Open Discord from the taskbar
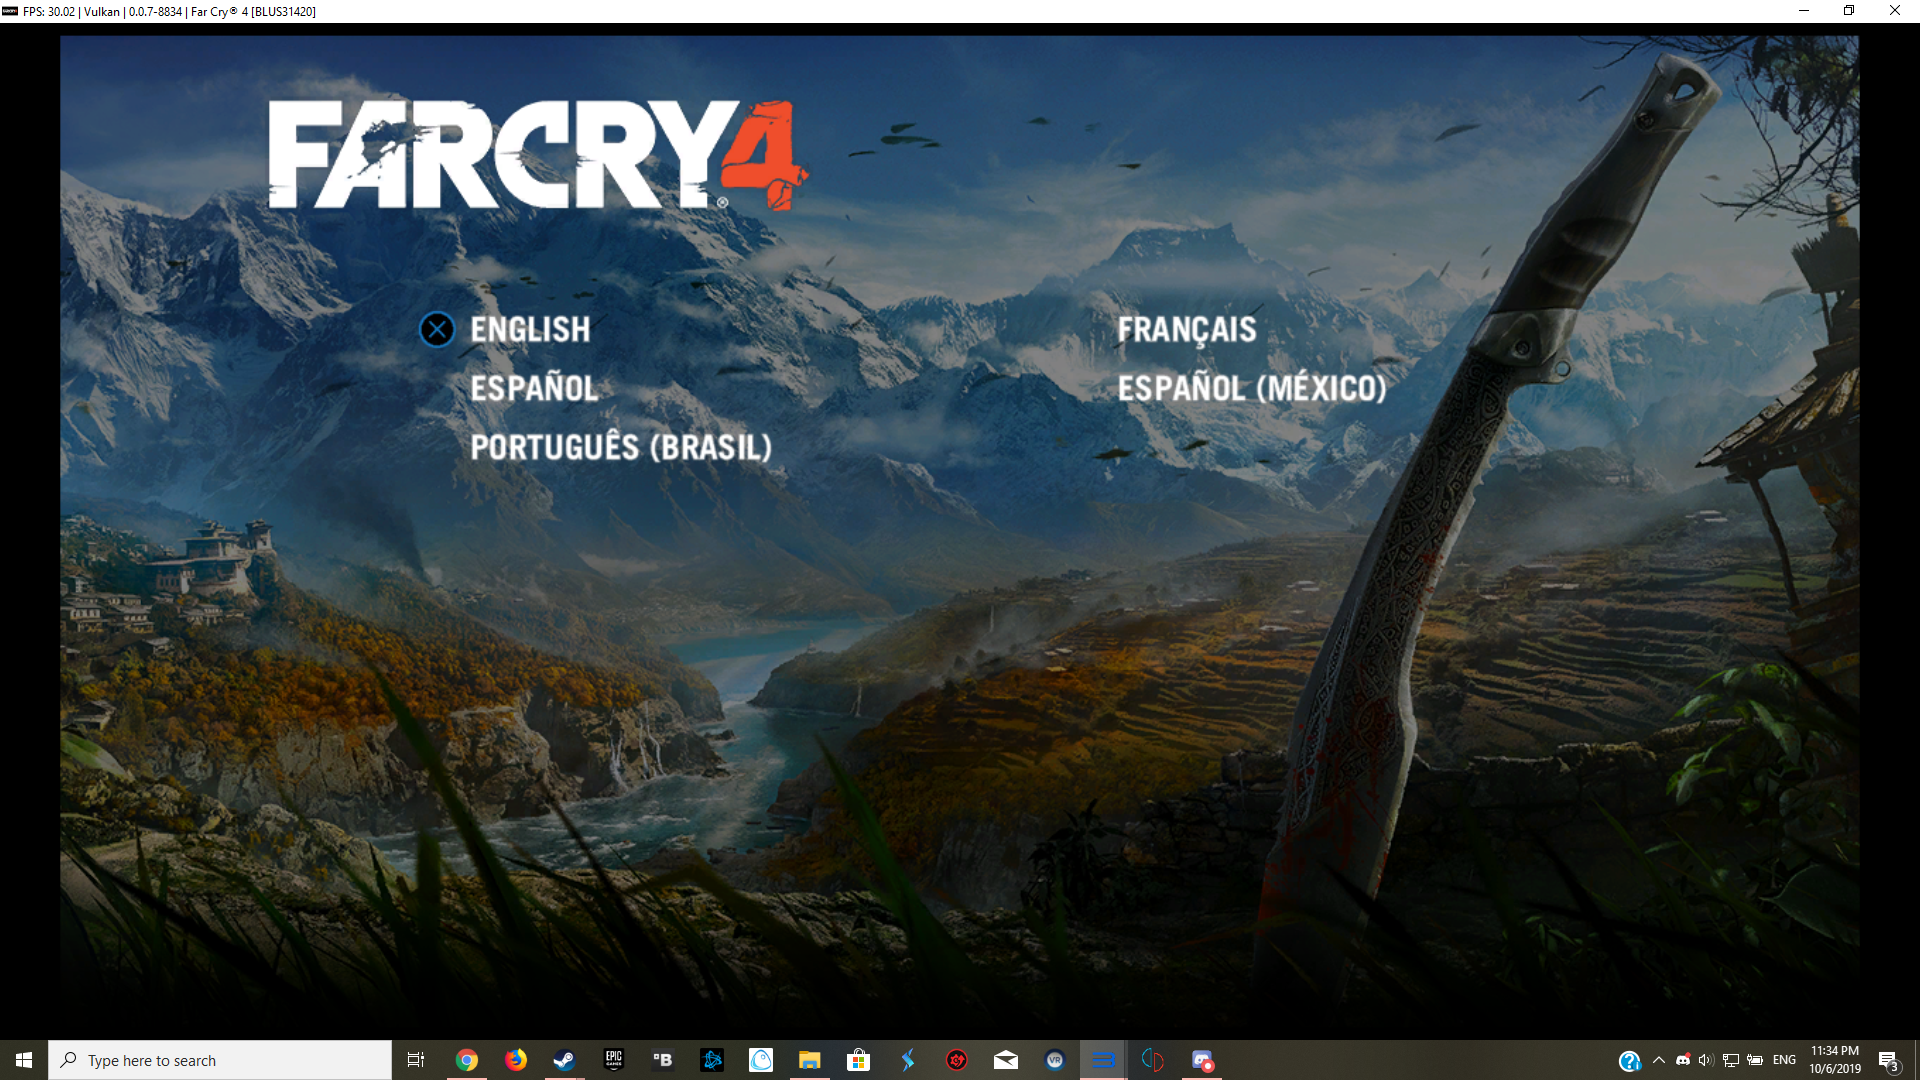The image size is (1920, 1080). 1202,1060
